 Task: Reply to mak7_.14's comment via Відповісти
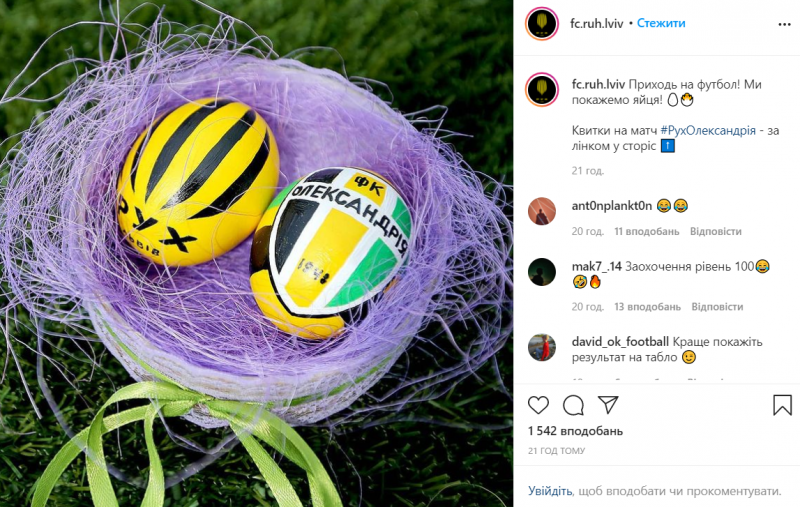pyautogui.click(x=717, y=307)
